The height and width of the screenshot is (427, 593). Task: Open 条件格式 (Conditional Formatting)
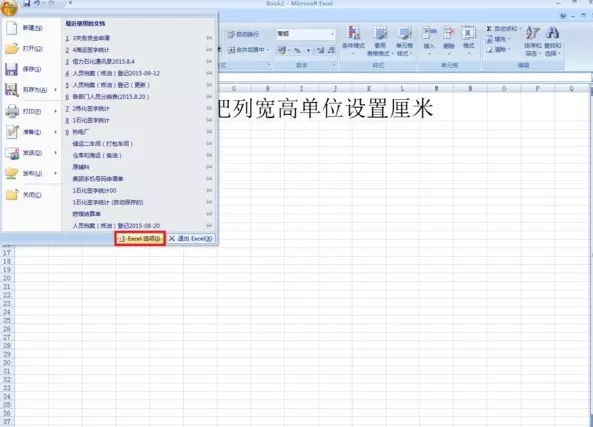(x=353, y=40)
